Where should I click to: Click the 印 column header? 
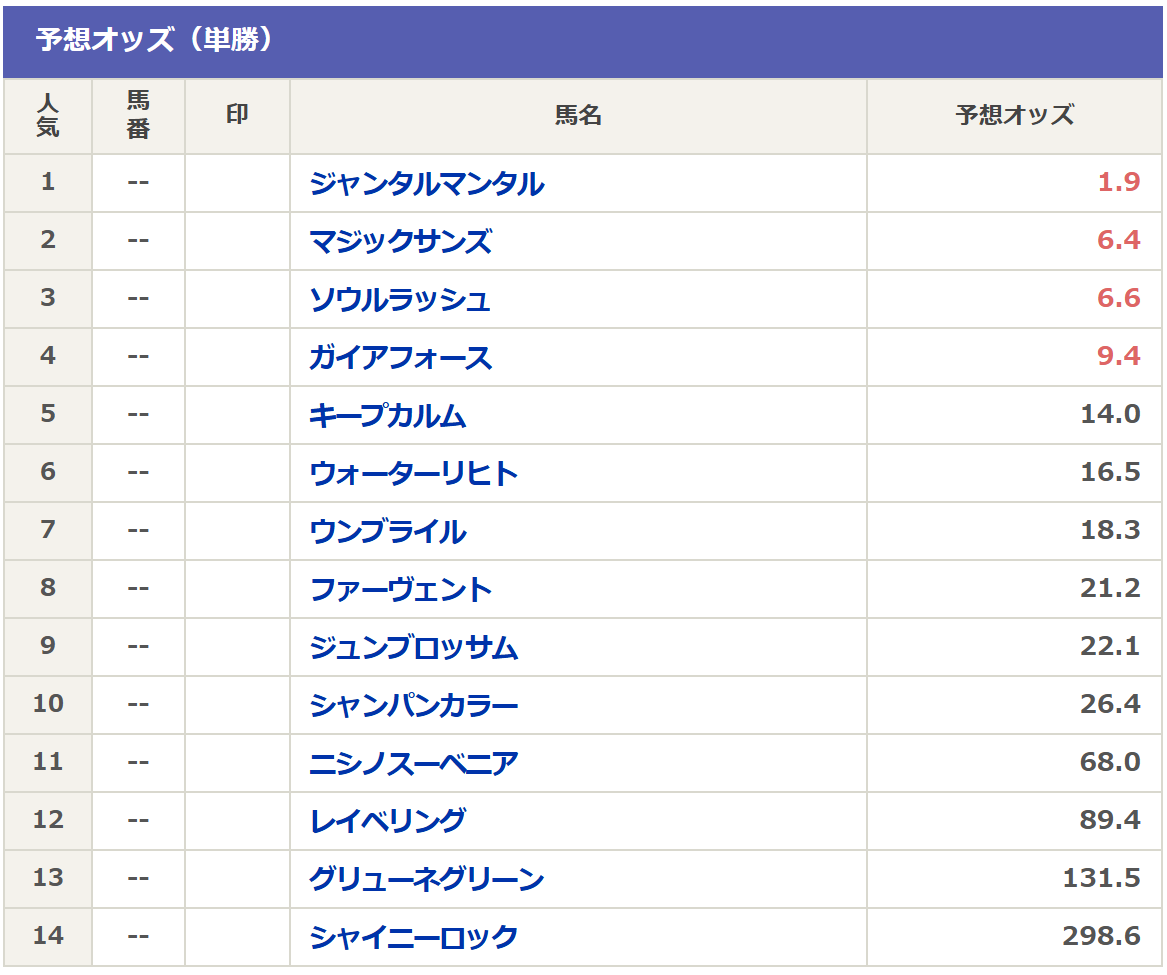tap(237, 116)
